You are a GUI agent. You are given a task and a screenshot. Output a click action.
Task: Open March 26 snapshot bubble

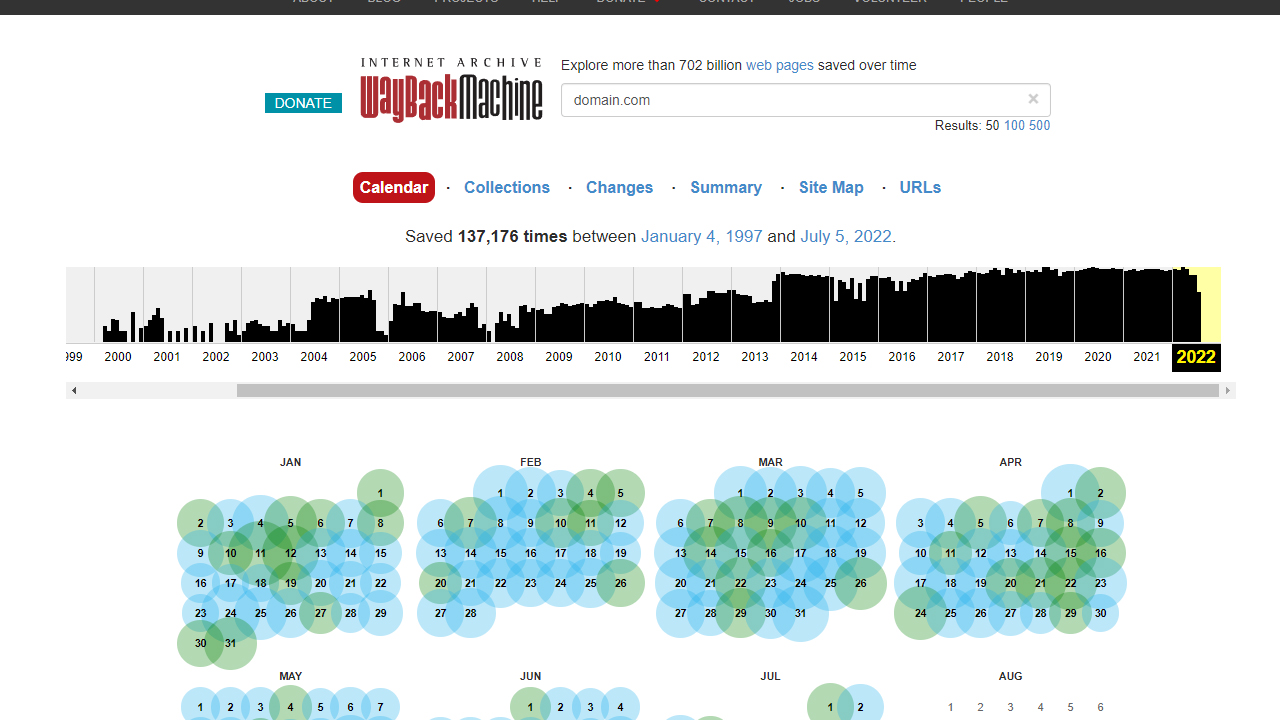tap(860, 583)
